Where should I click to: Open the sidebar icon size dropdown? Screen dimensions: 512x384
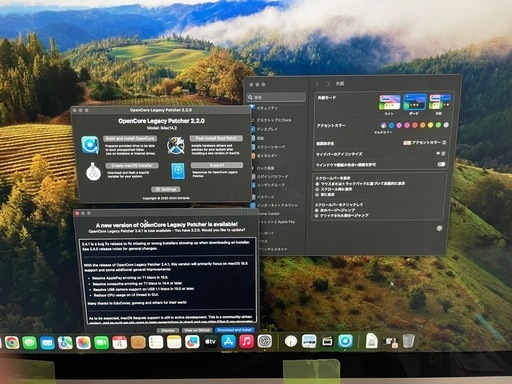[440, 154]
